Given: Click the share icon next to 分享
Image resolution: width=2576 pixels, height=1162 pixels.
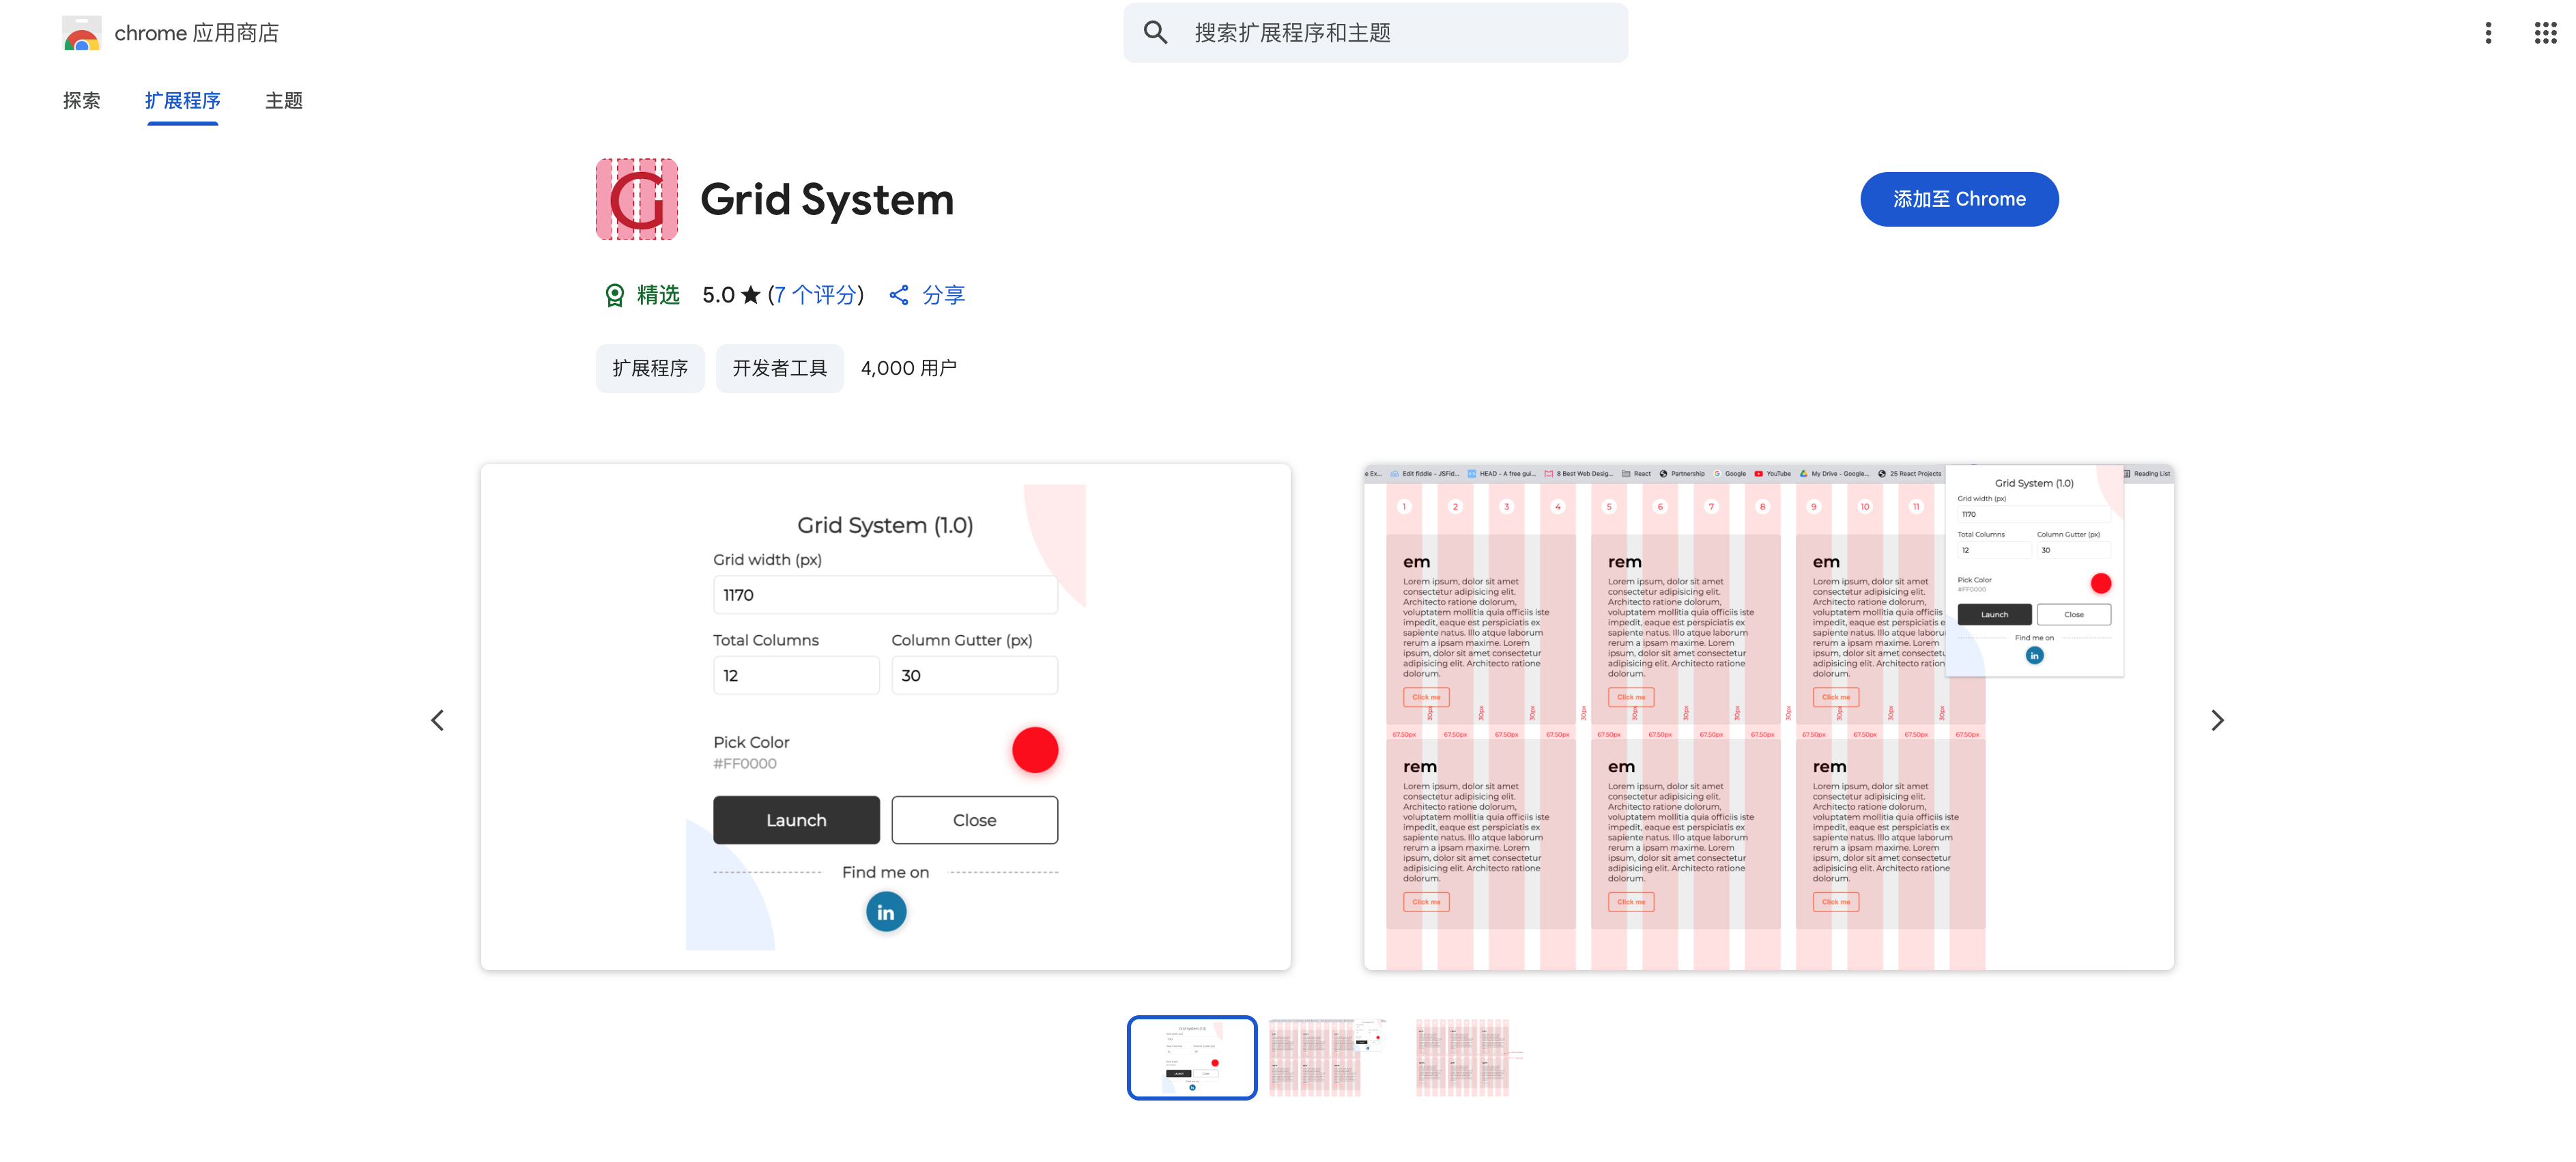Looking at the screenshot, I should coord(899,295).
